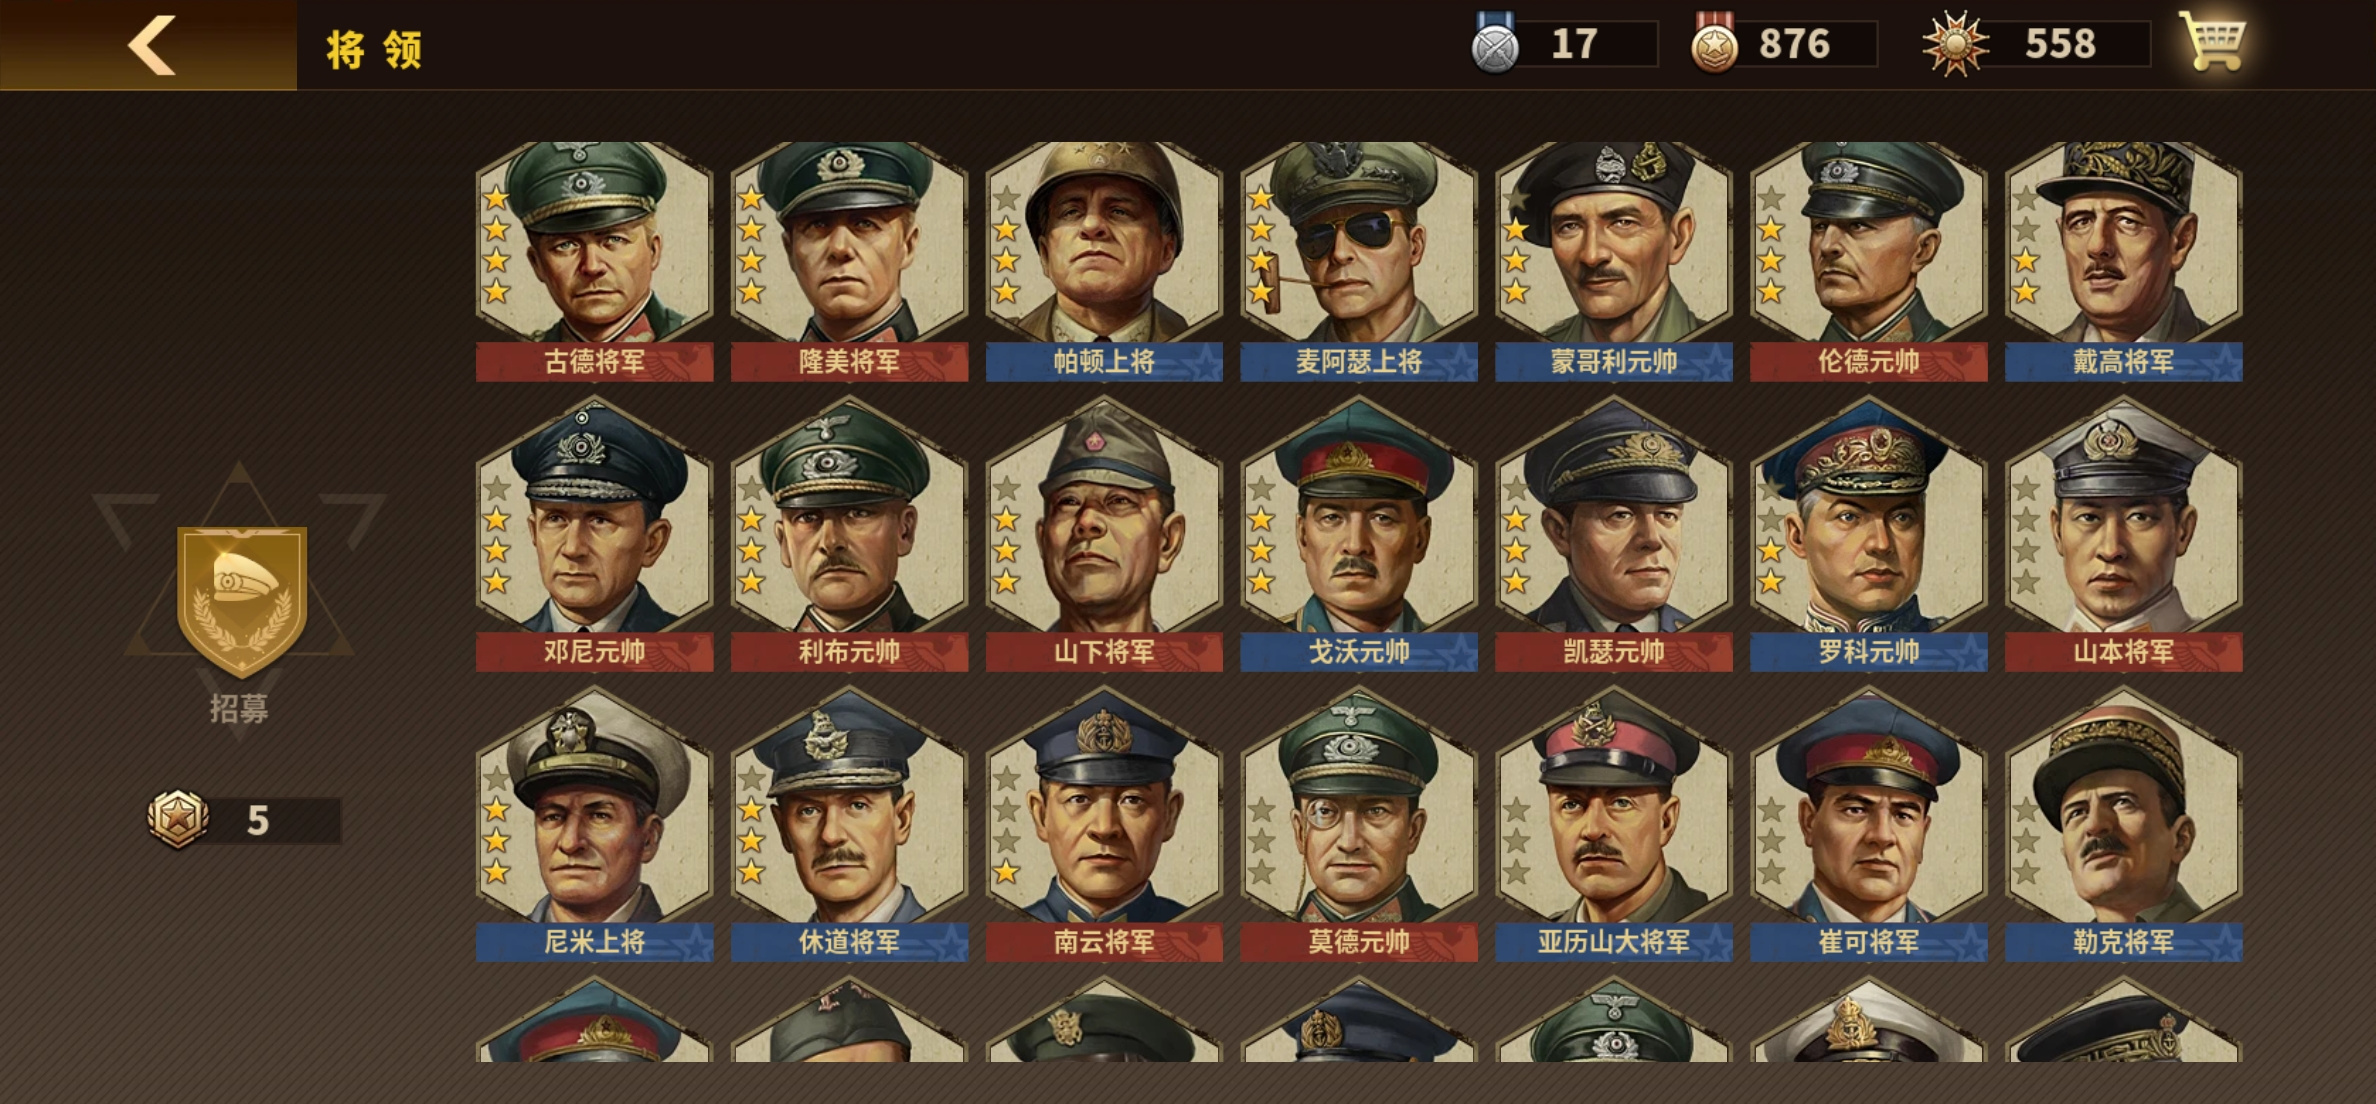Image resolution: width=2376 pixels, height=1104 pixels.
Task: Choose general 利布元帅
Action: 850,534
